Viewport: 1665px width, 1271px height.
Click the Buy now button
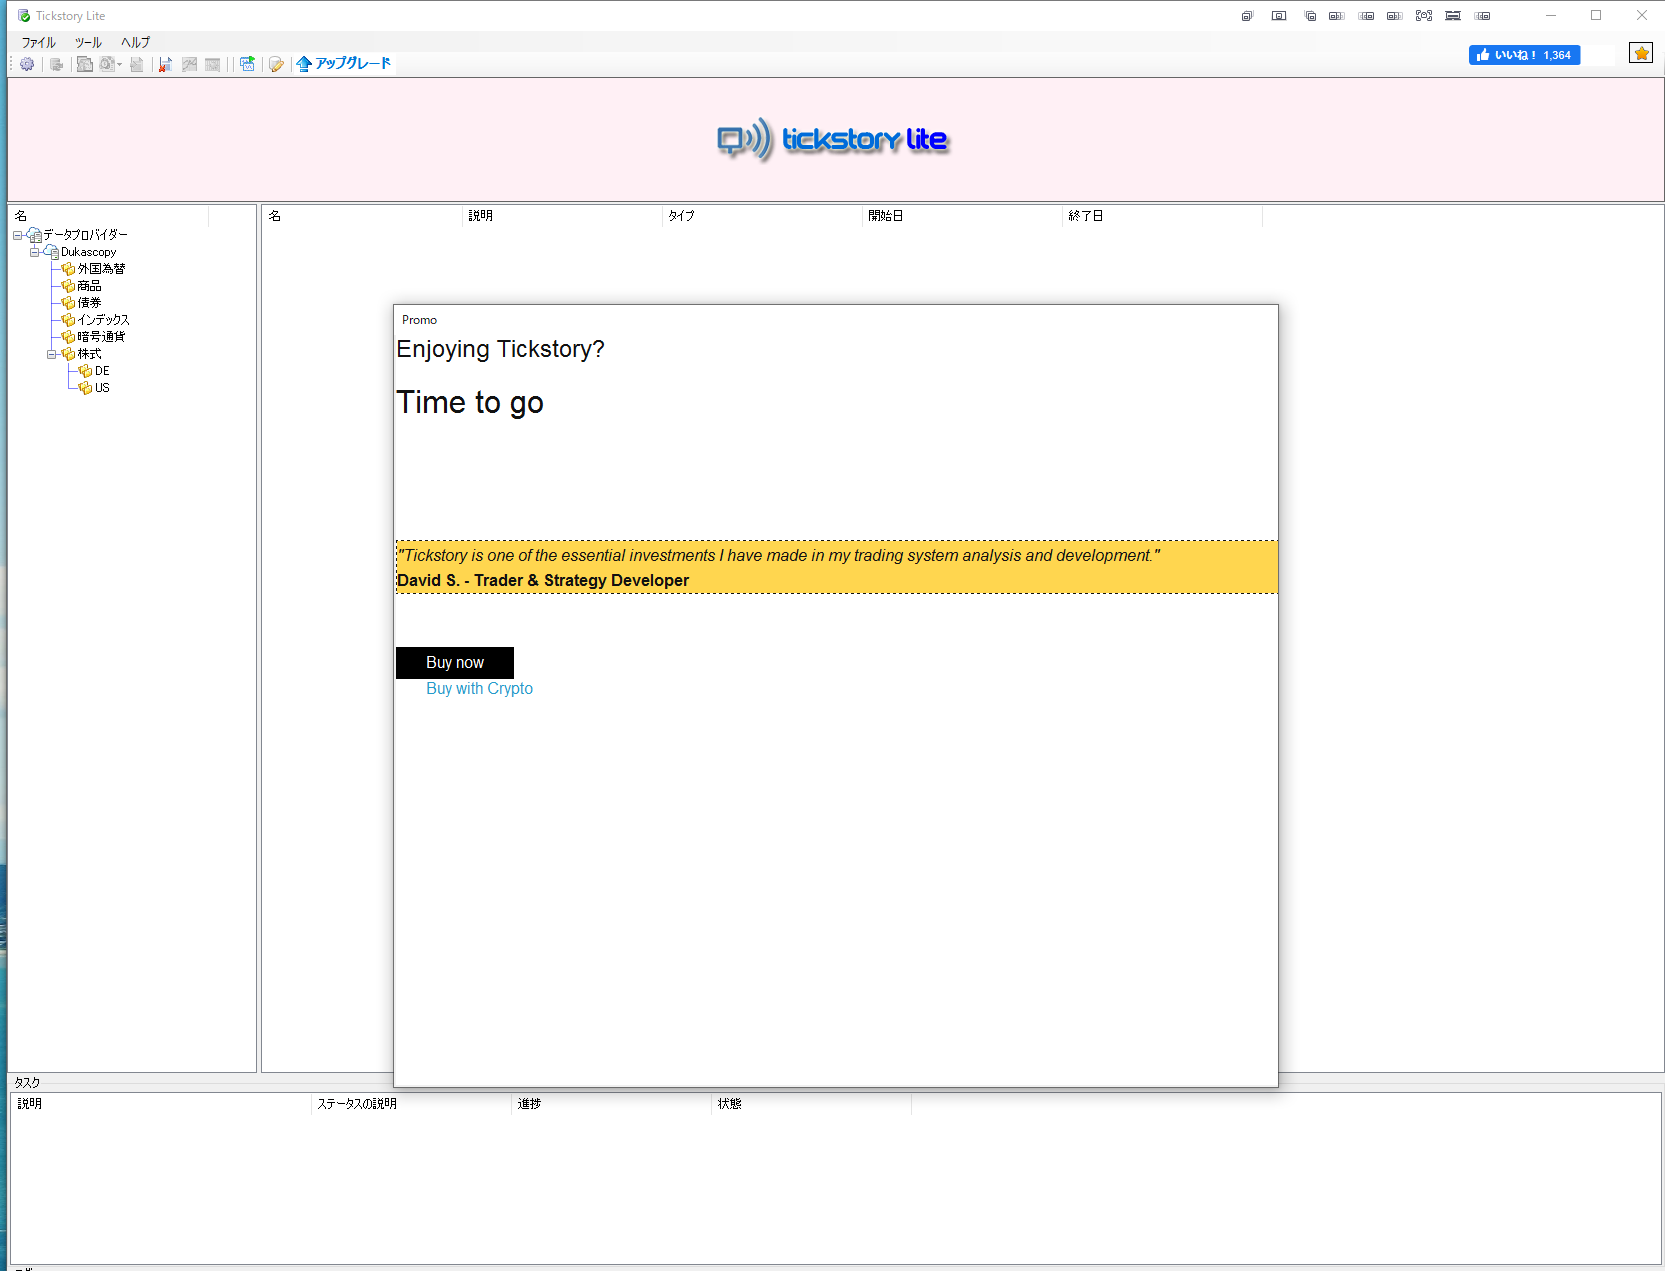click(x=455, y=663)
